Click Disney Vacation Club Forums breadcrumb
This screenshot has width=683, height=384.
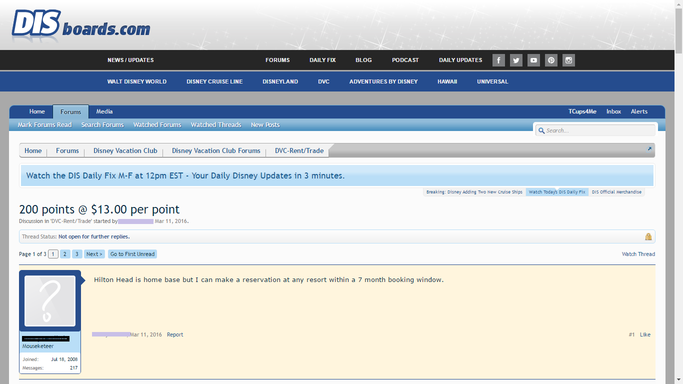click(x=216, y=151)
